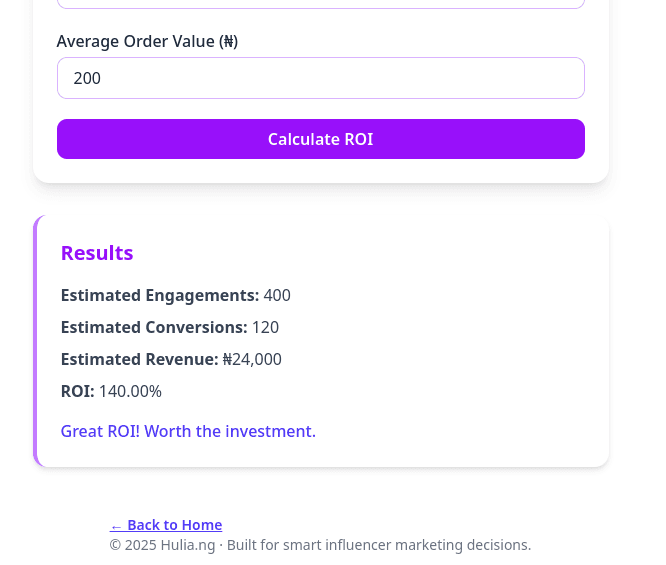Click the revenue amount ₦24,000

pyautogui.click(x=252, y=359)
